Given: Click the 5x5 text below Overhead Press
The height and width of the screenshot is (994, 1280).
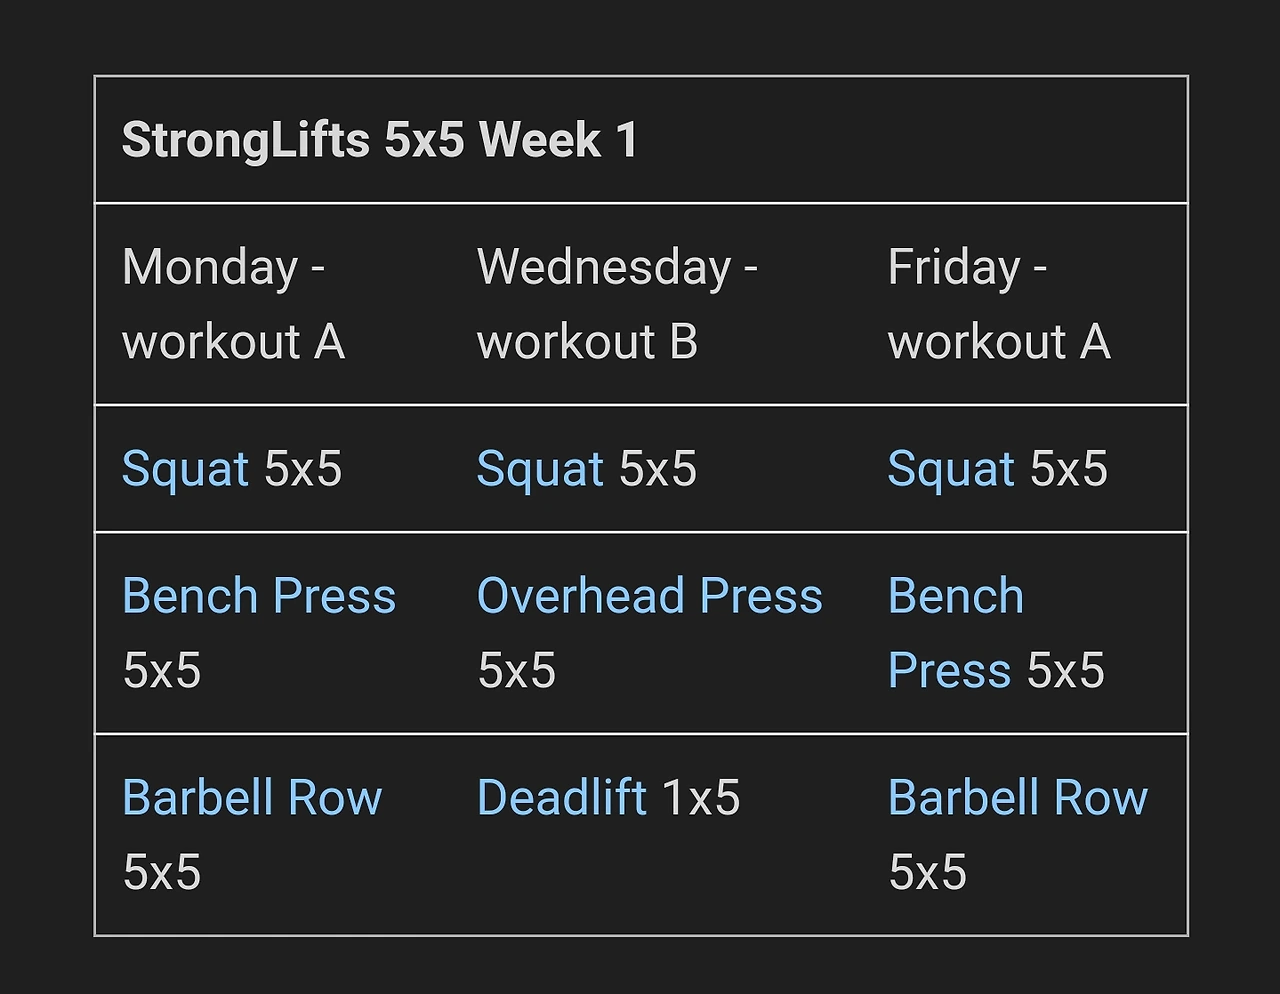Looking at the screenshot, I should coord(516,671).
